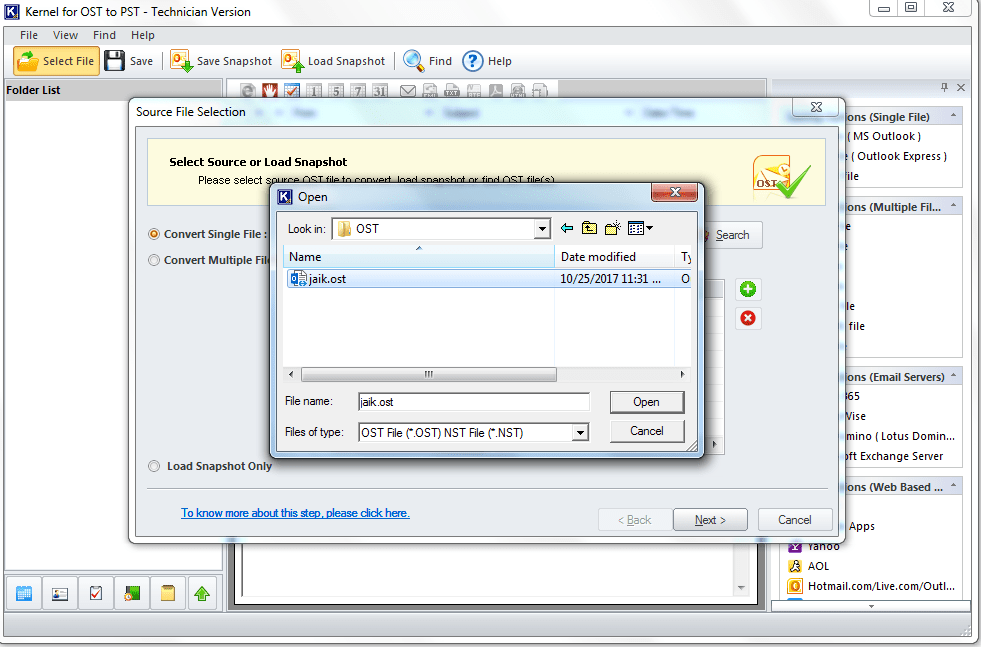Collapse the Saving Options (Web Based) section
981x647 pixels.
click(953, 486)
